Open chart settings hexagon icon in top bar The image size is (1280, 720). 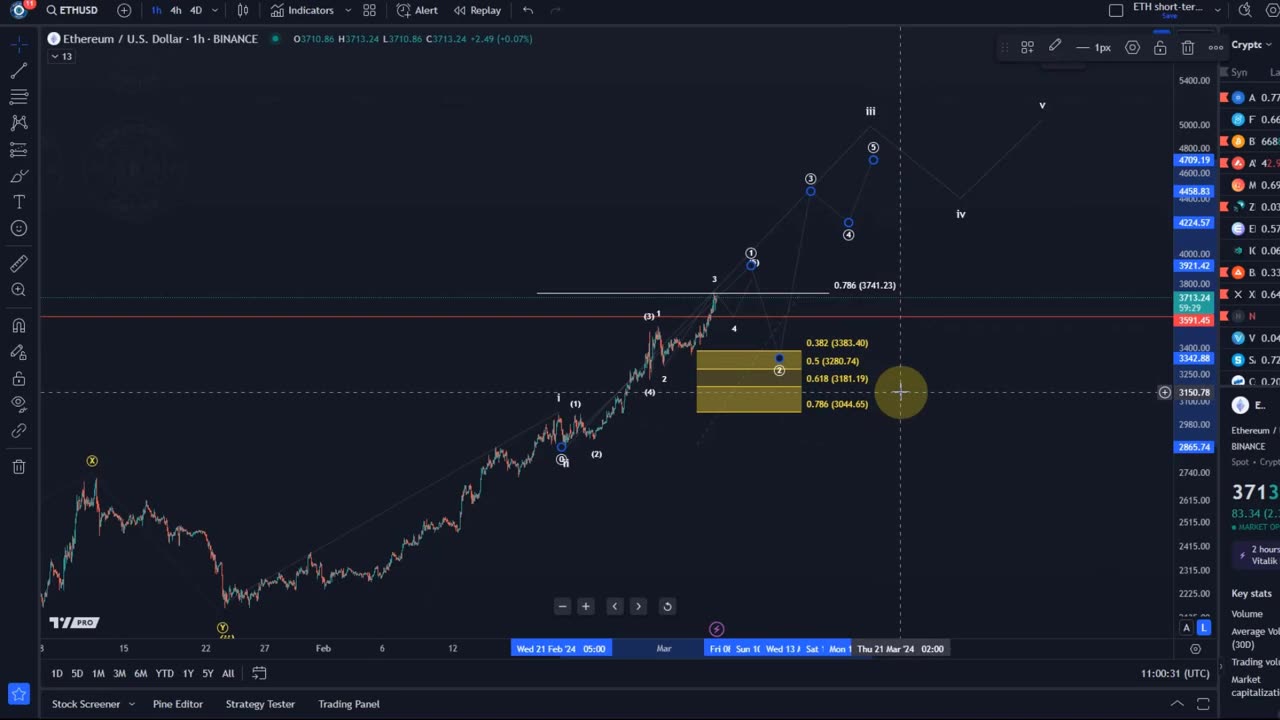1273,10
